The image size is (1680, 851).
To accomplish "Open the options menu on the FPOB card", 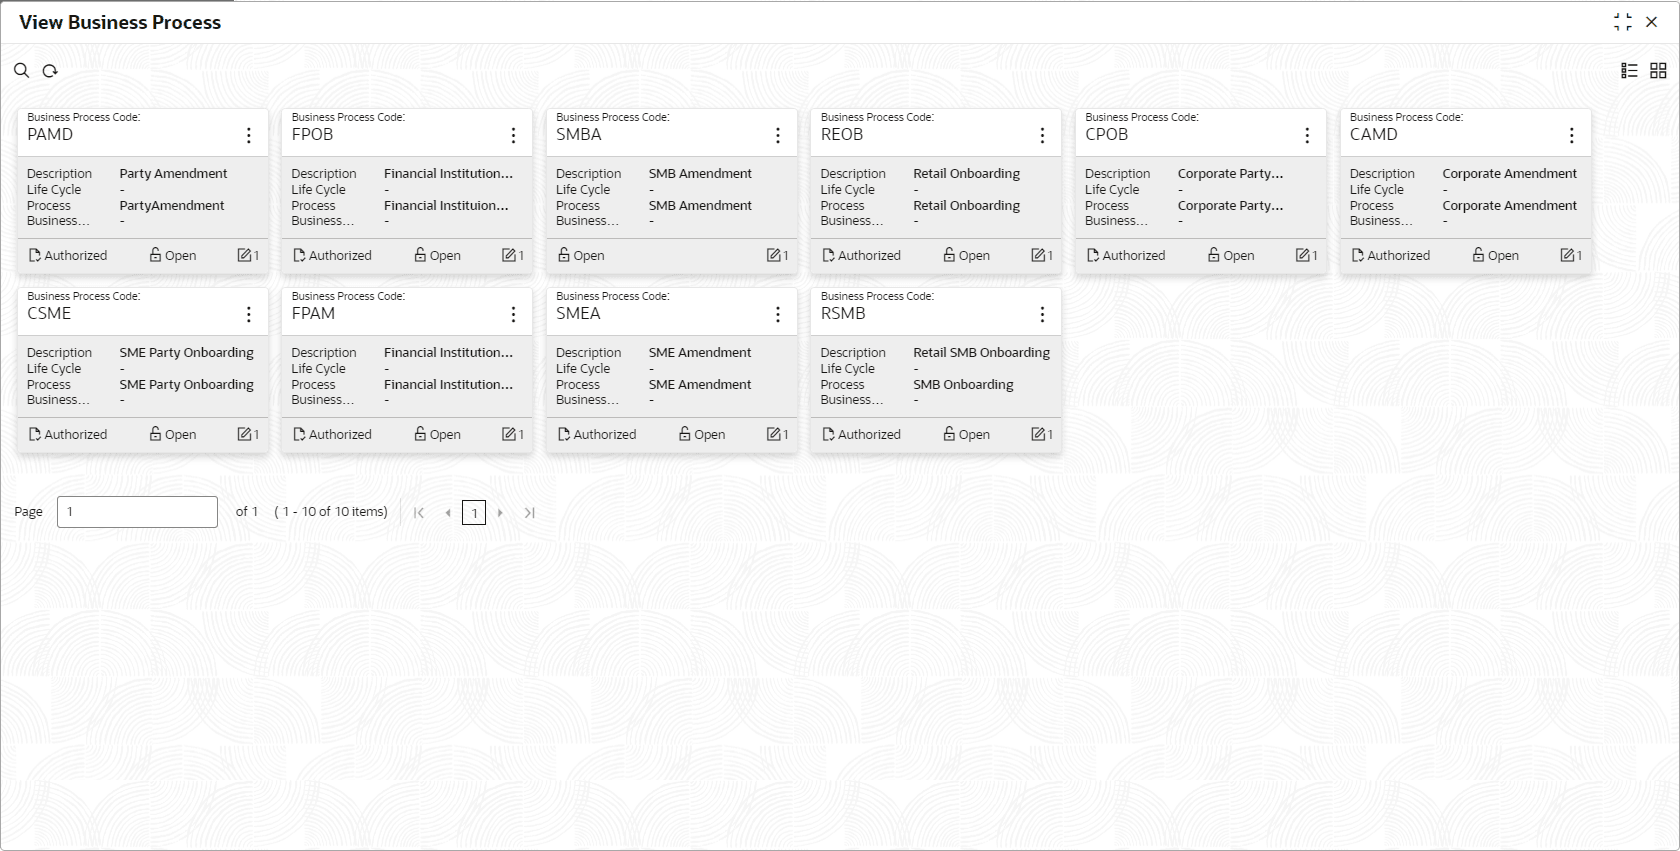I will (513, 133).
